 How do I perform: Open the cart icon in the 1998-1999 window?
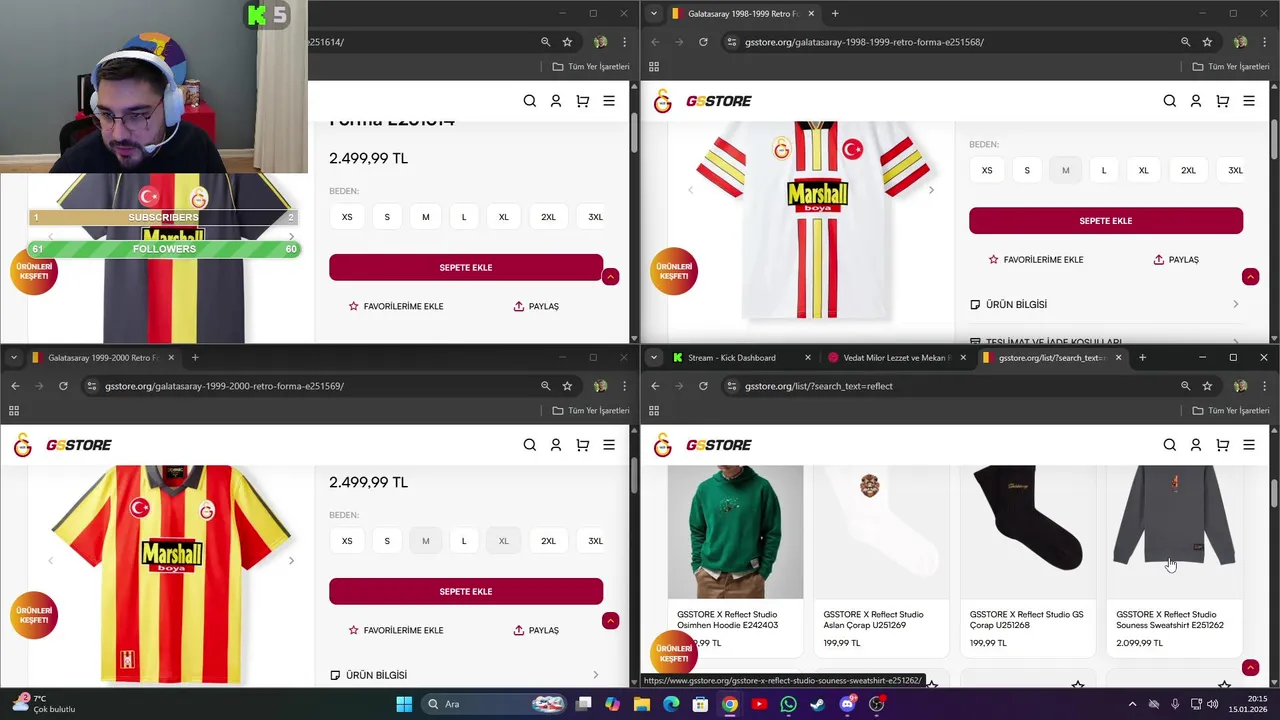pyautogui.click(x=1223, y=101)
